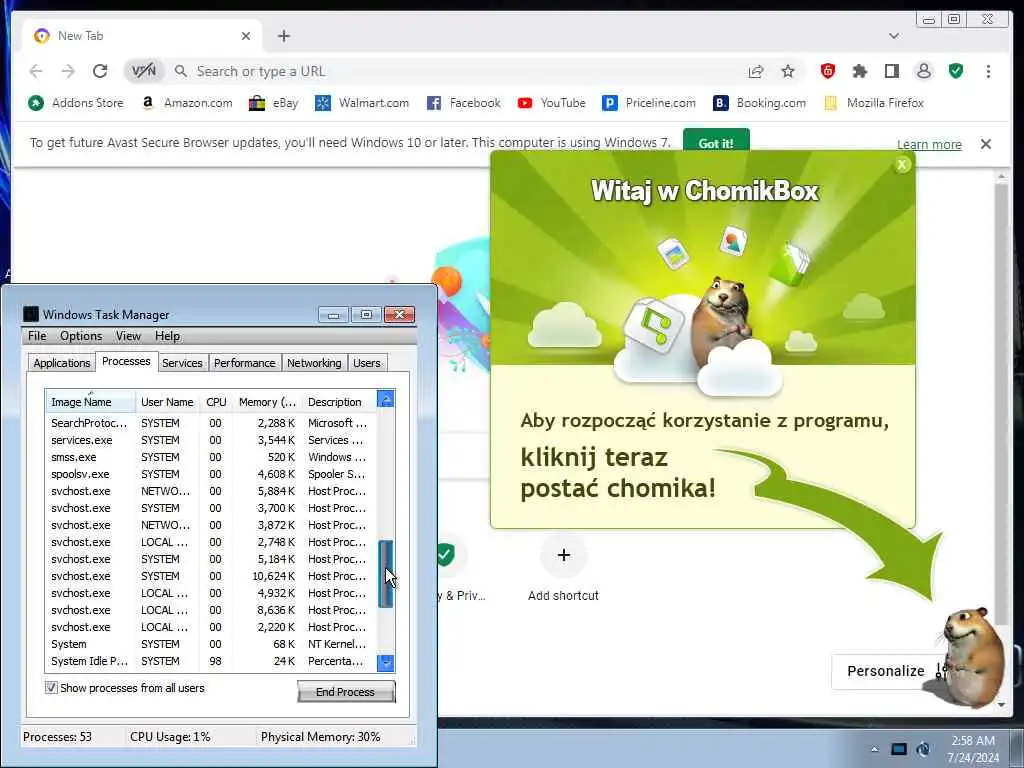Open the eBay bookmark

[274, 103]
